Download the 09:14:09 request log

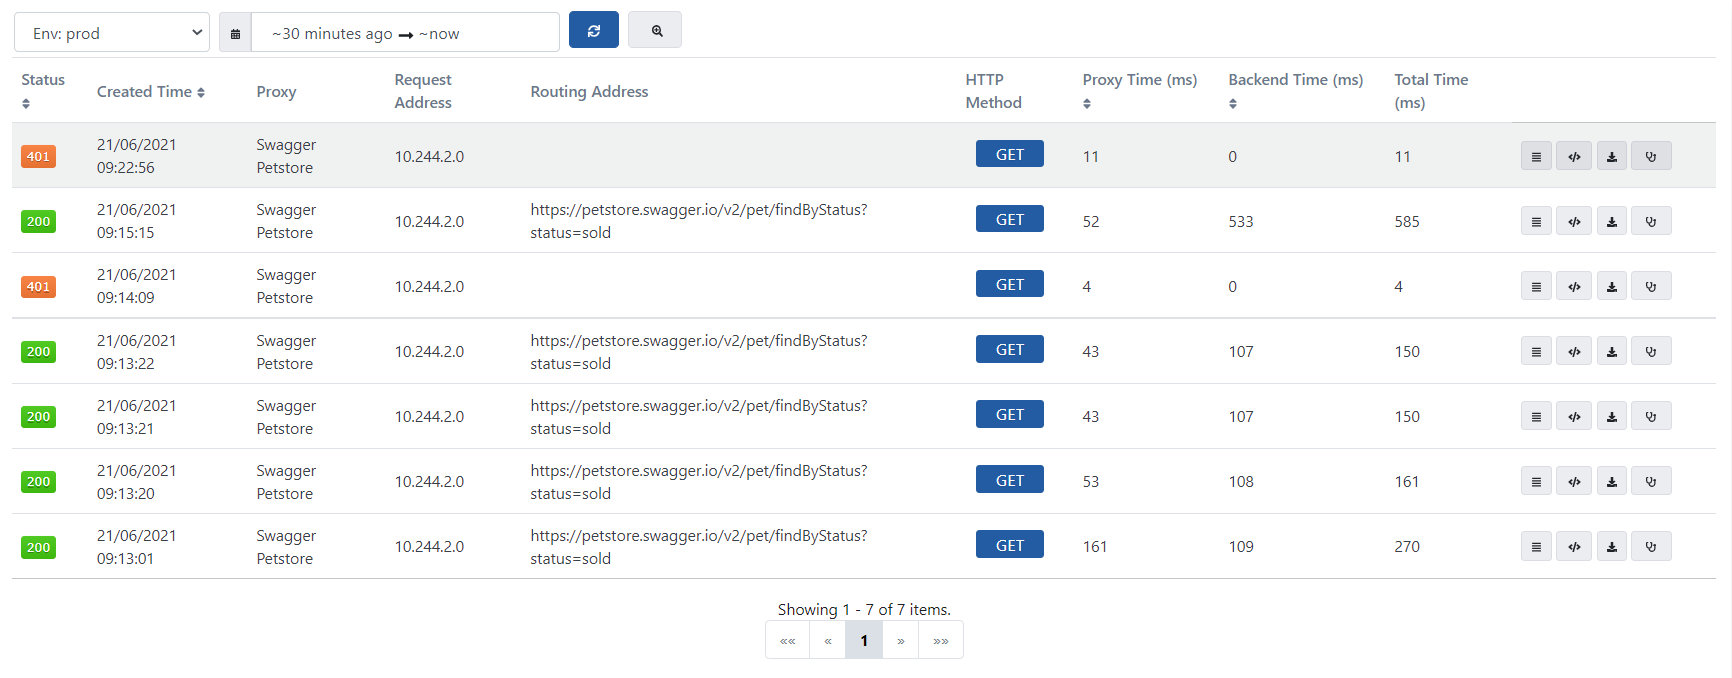[x=1612, y=286]
